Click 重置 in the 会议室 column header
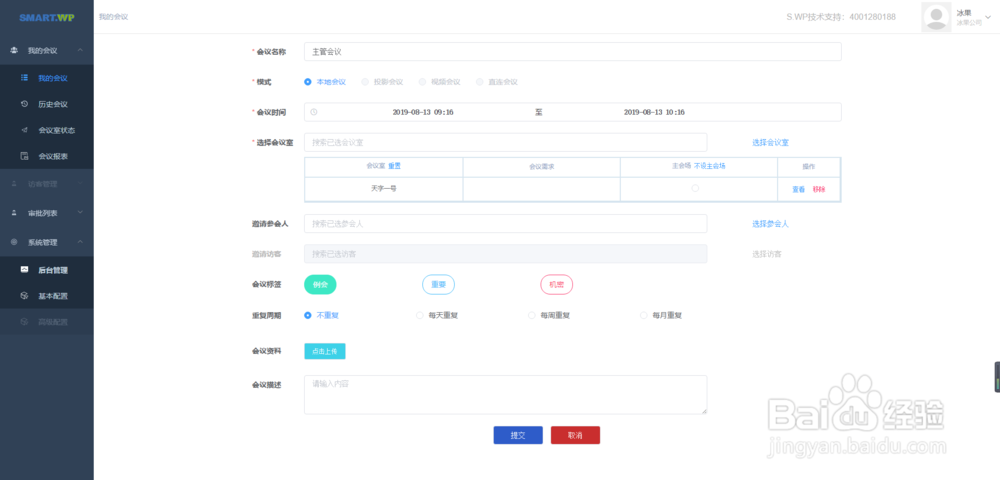 (395, 166)
